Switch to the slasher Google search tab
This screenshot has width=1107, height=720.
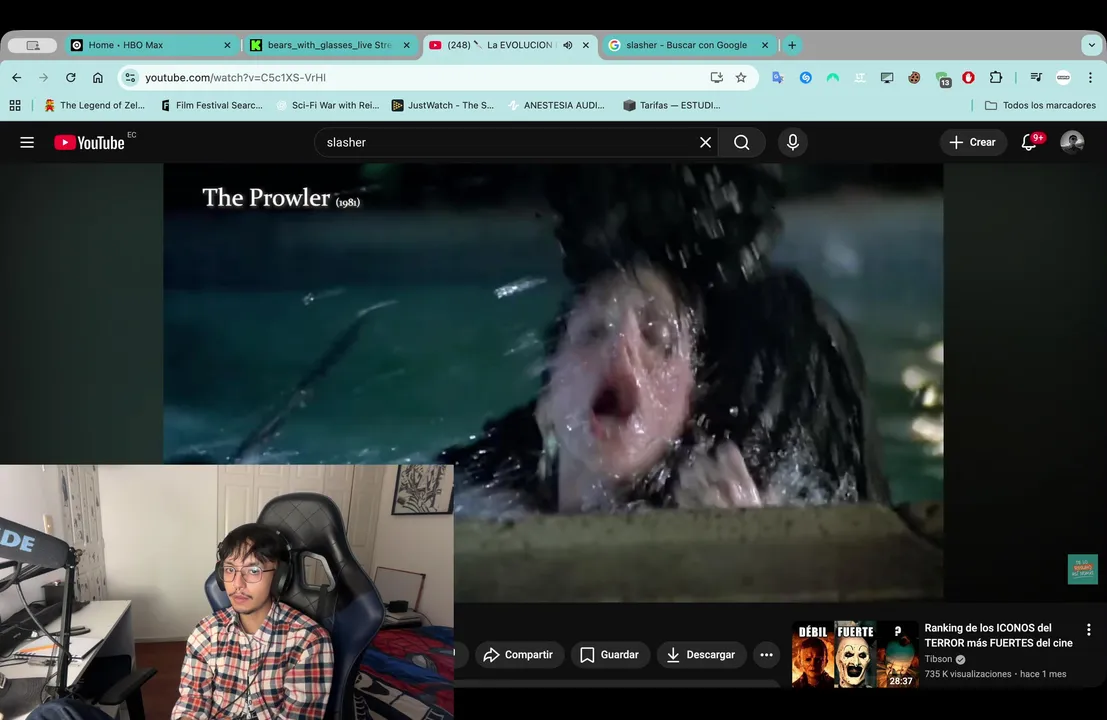687,45
